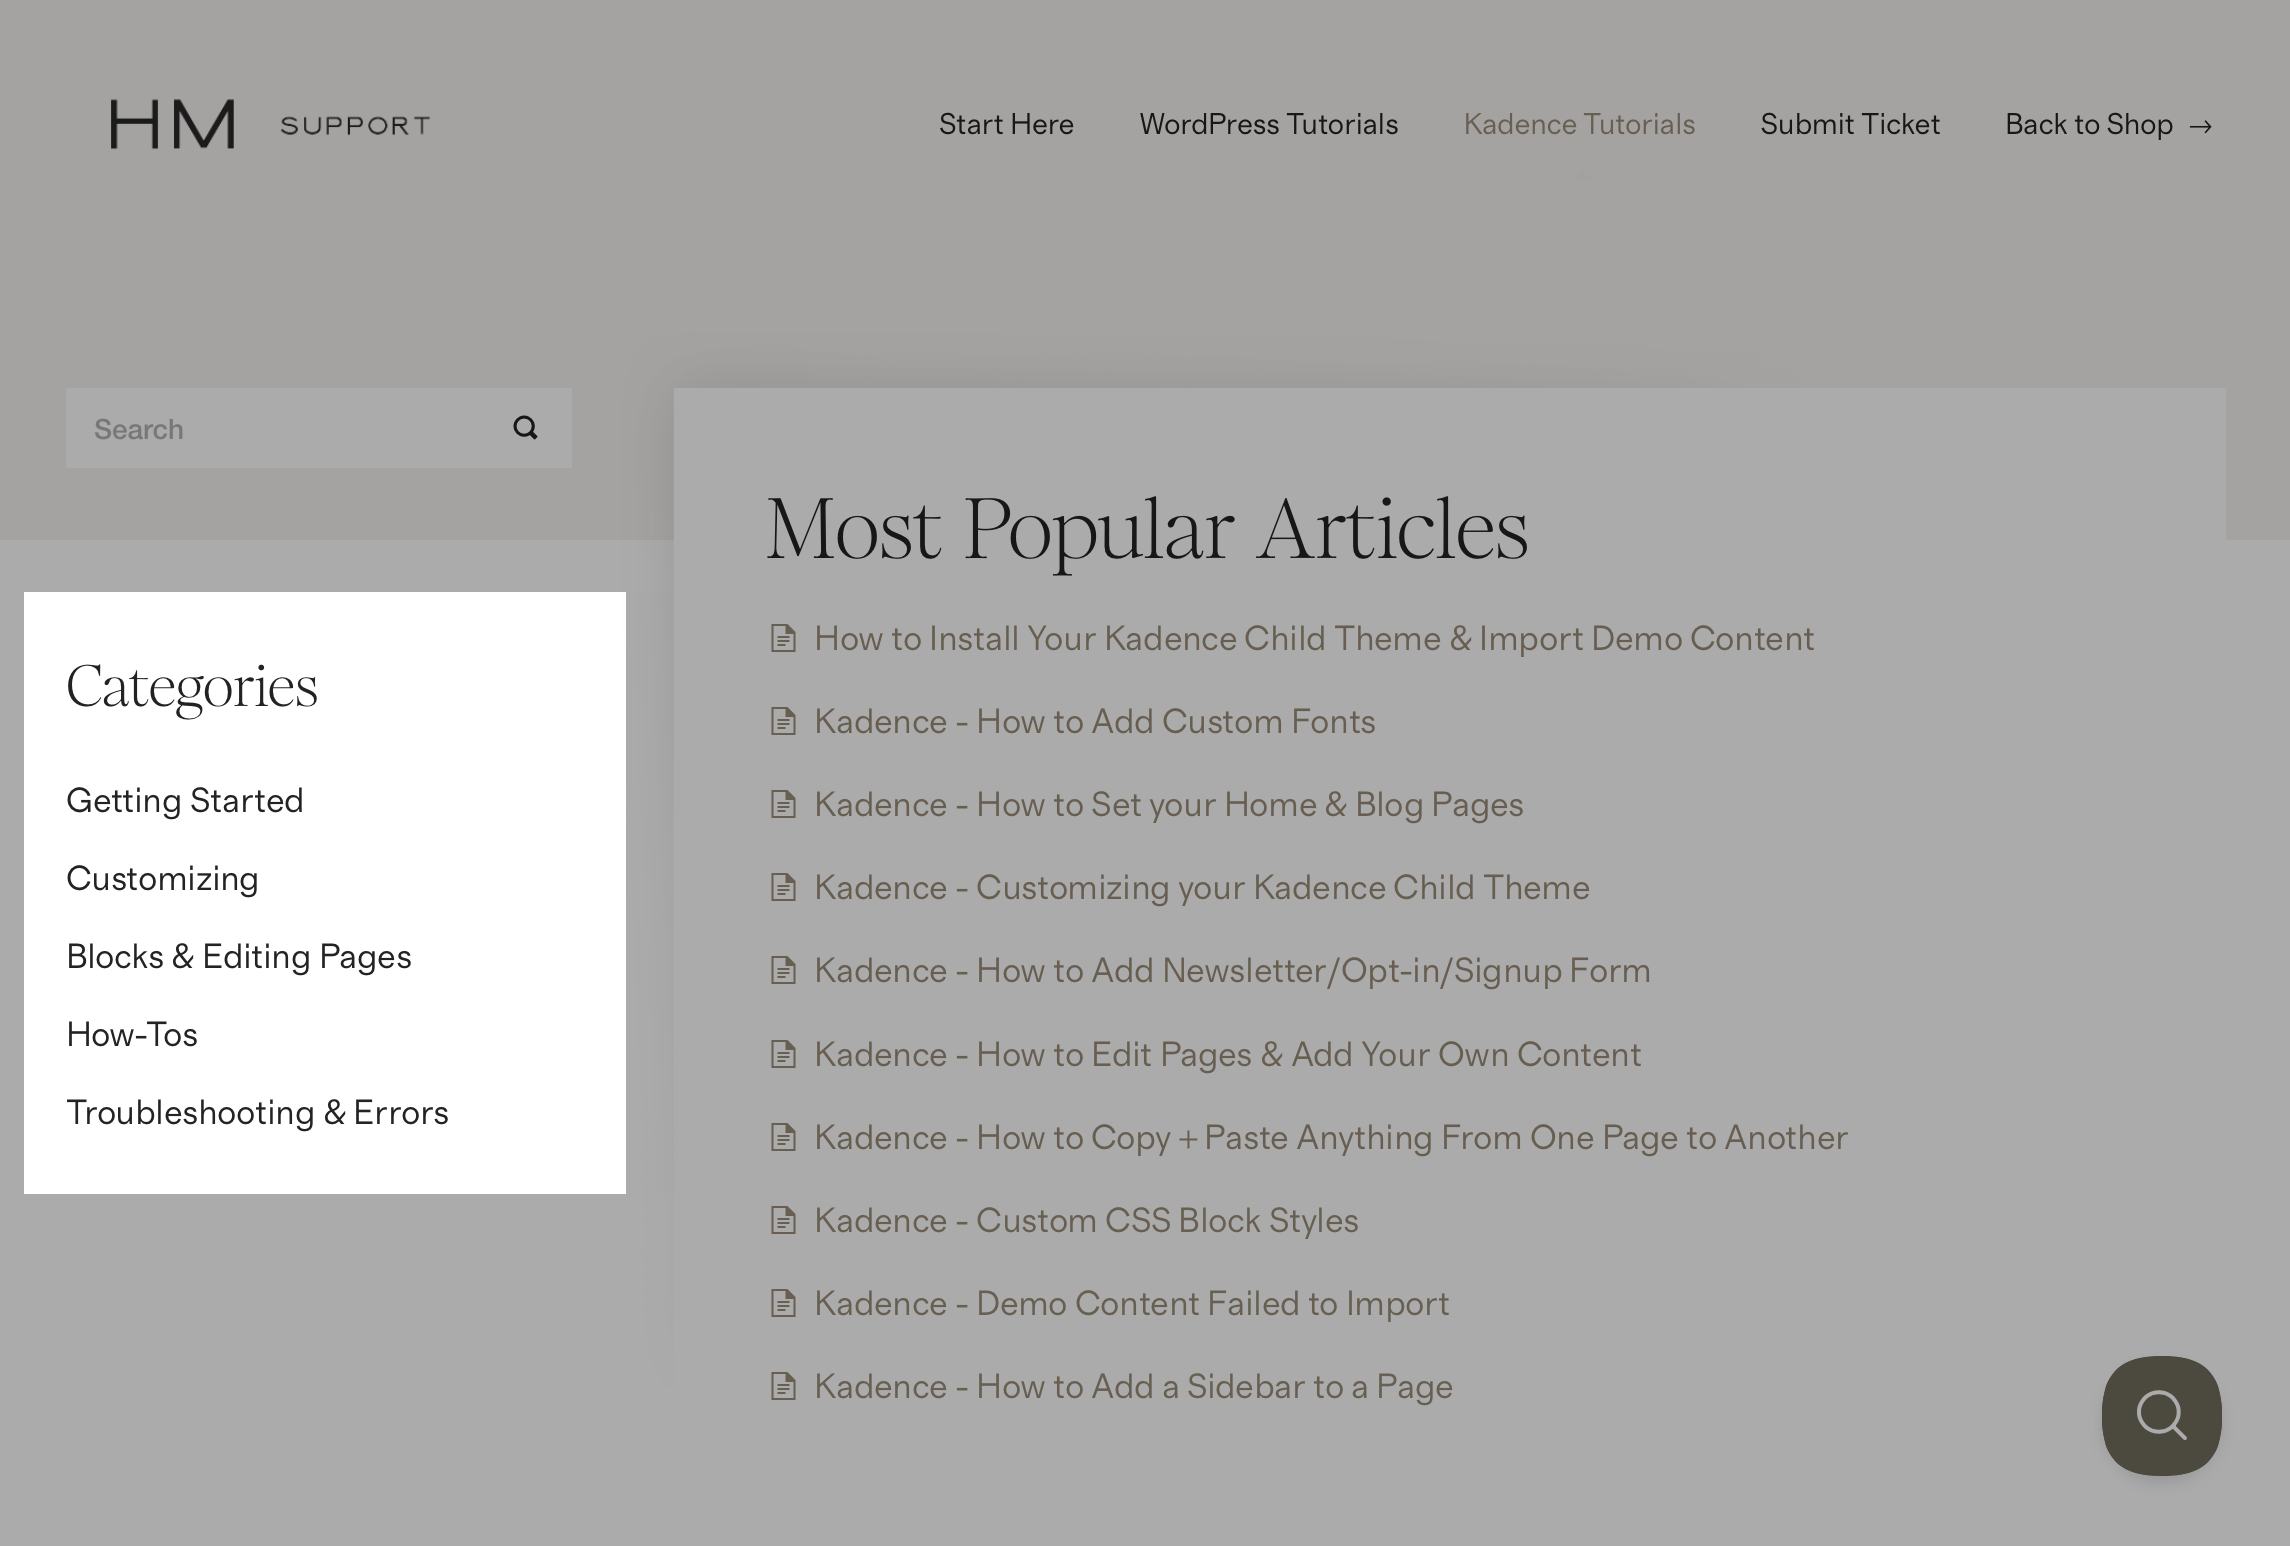Open article How to Edit Pages & Add Your Own Content

click(1228, 1054)
